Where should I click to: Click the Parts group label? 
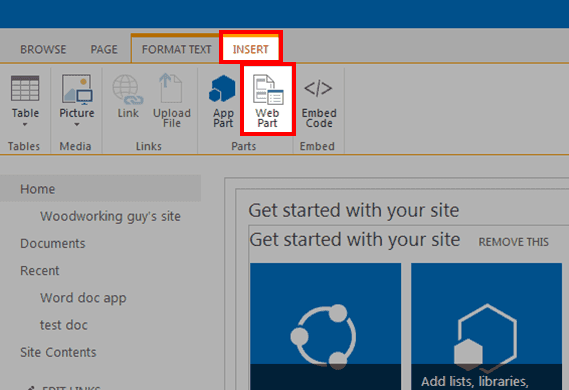(x=244, y=146)
